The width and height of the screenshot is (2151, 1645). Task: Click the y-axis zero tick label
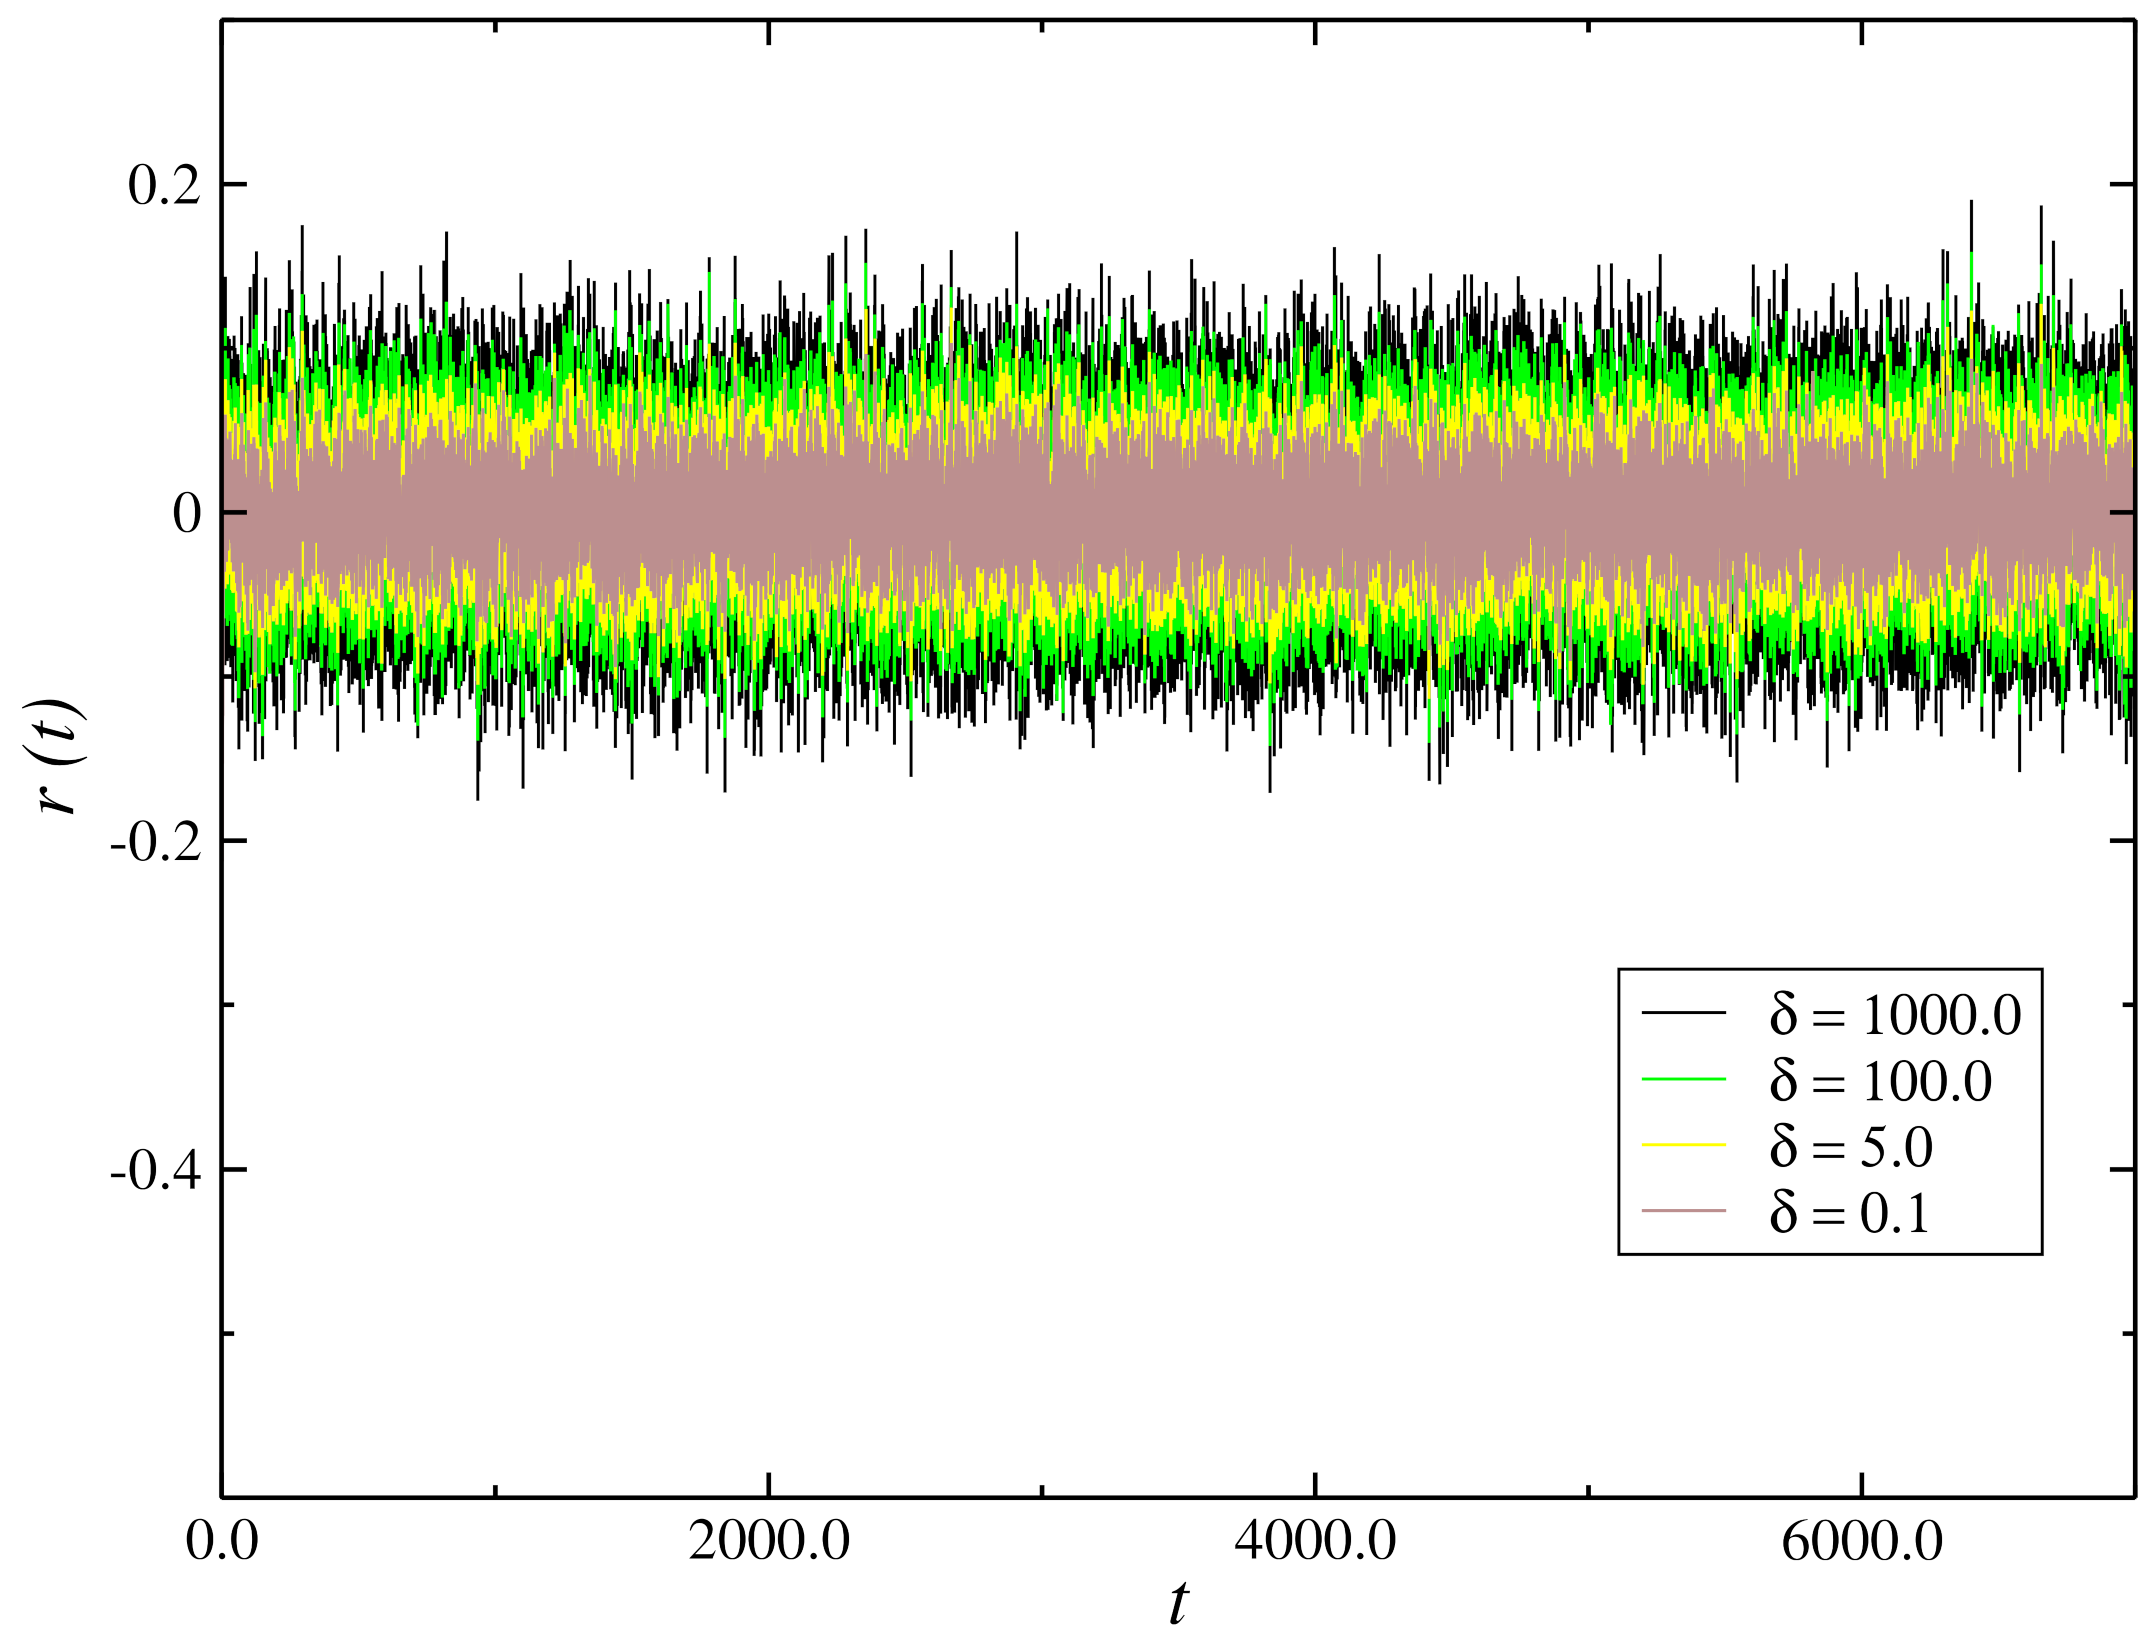point(187,514)
